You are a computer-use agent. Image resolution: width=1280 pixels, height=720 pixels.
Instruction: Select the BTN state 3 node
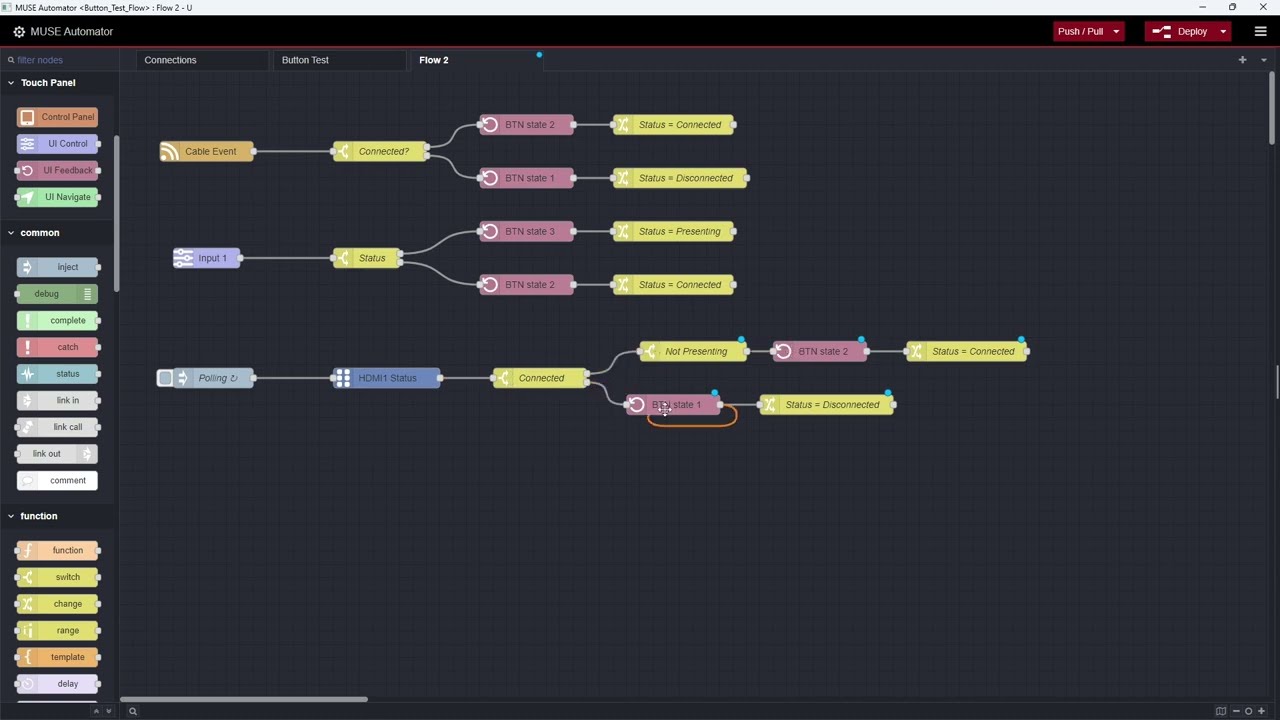[x=527, y=231]
